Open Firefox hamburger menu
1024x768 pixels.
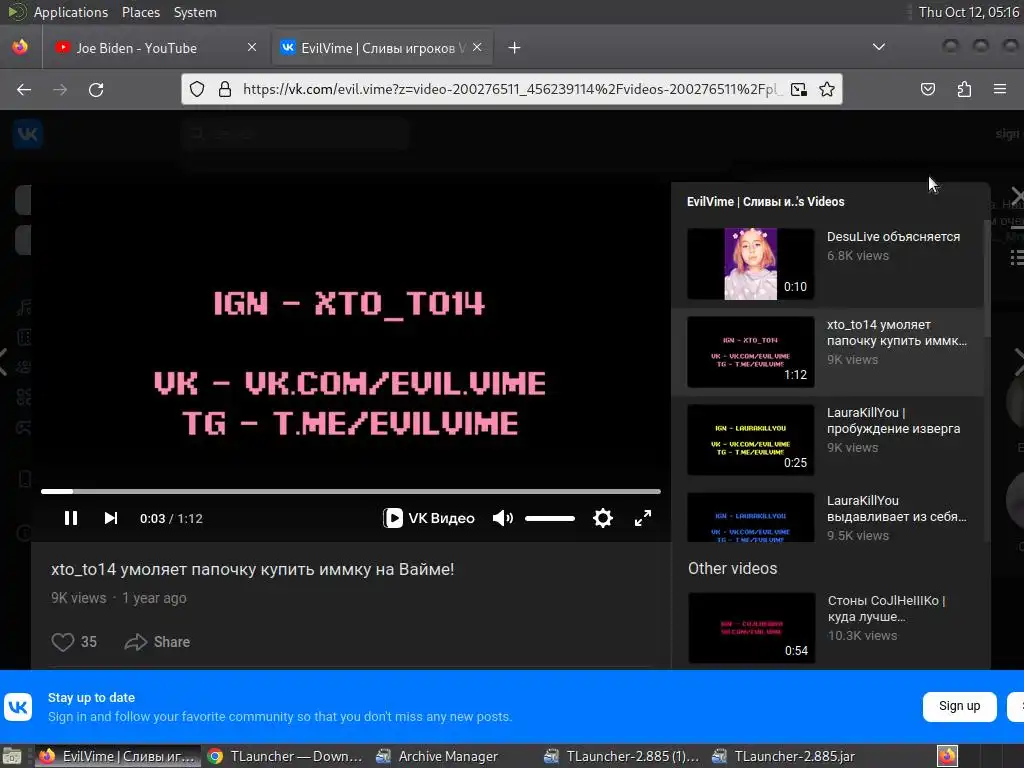coord(1000,89)
